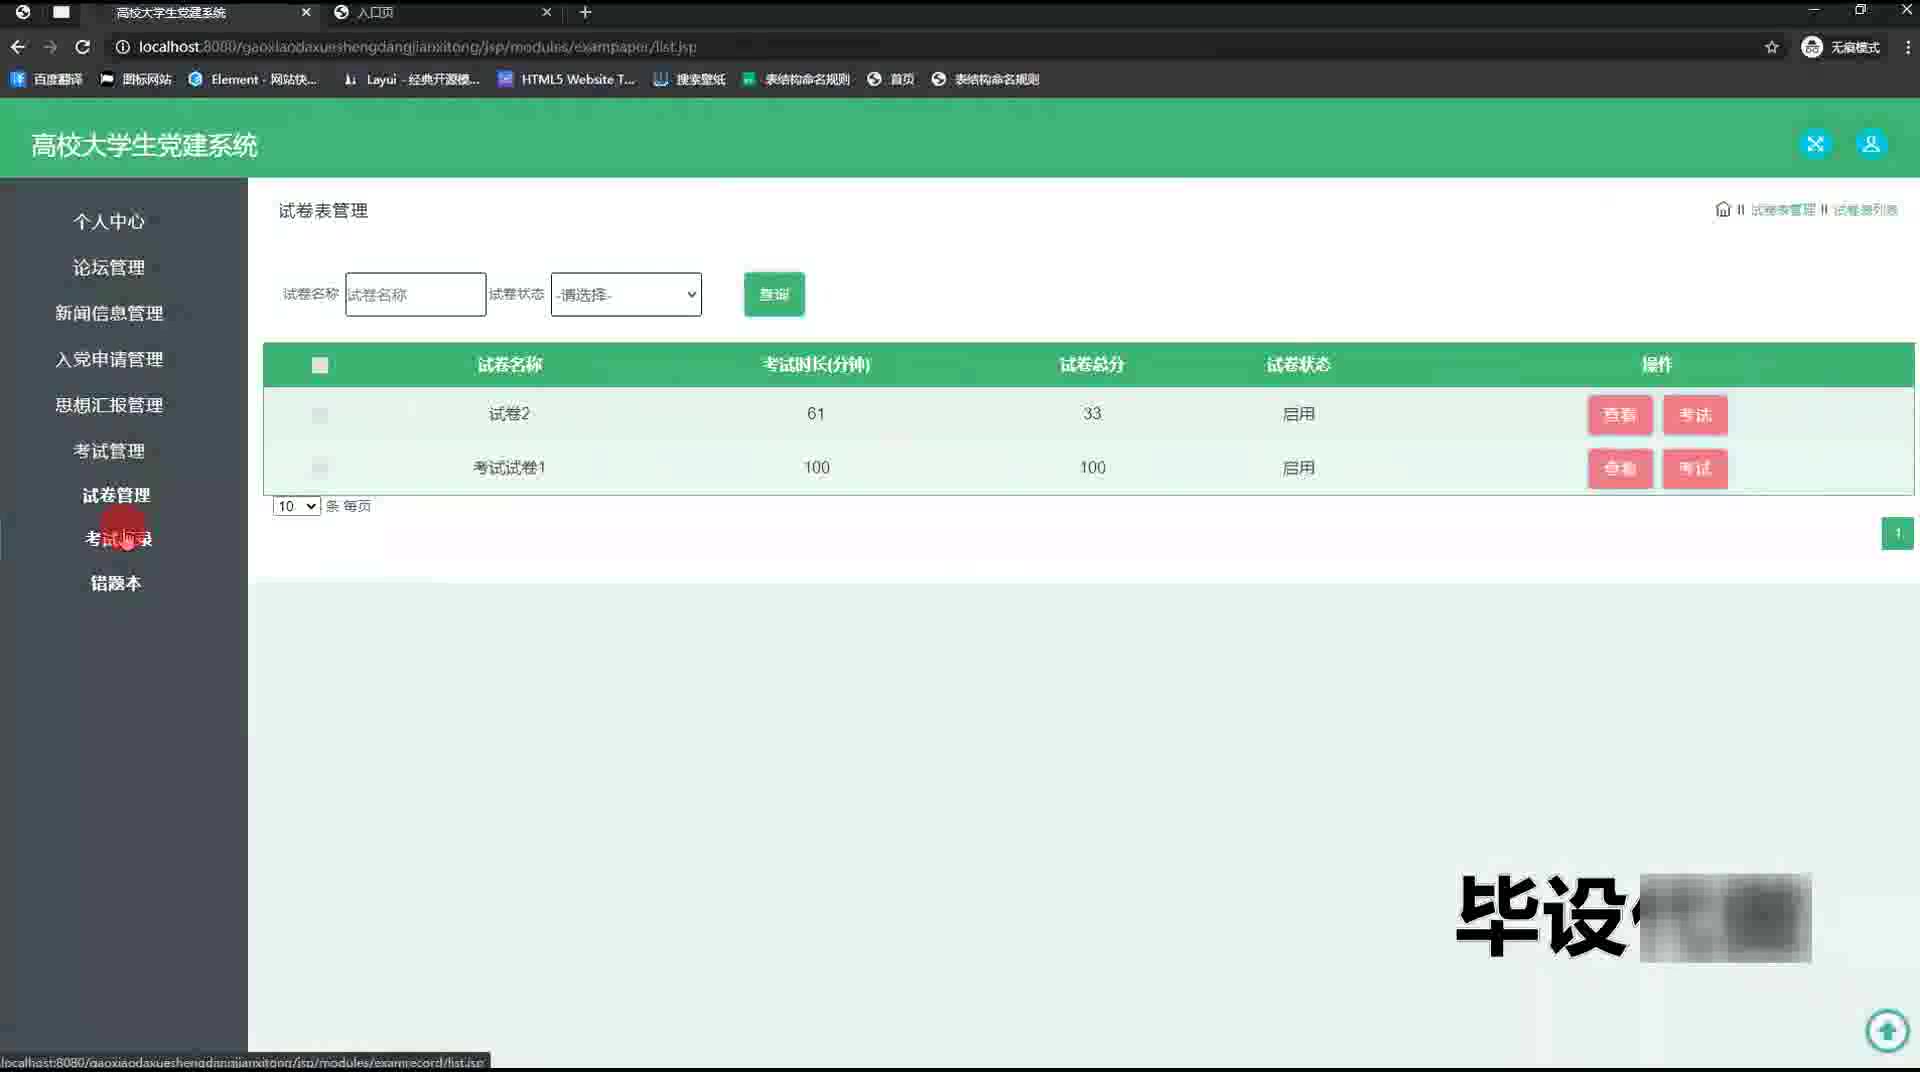Open the user profile icon in header
This screenshot has width=1920, height=1072.
[1871, 144]
